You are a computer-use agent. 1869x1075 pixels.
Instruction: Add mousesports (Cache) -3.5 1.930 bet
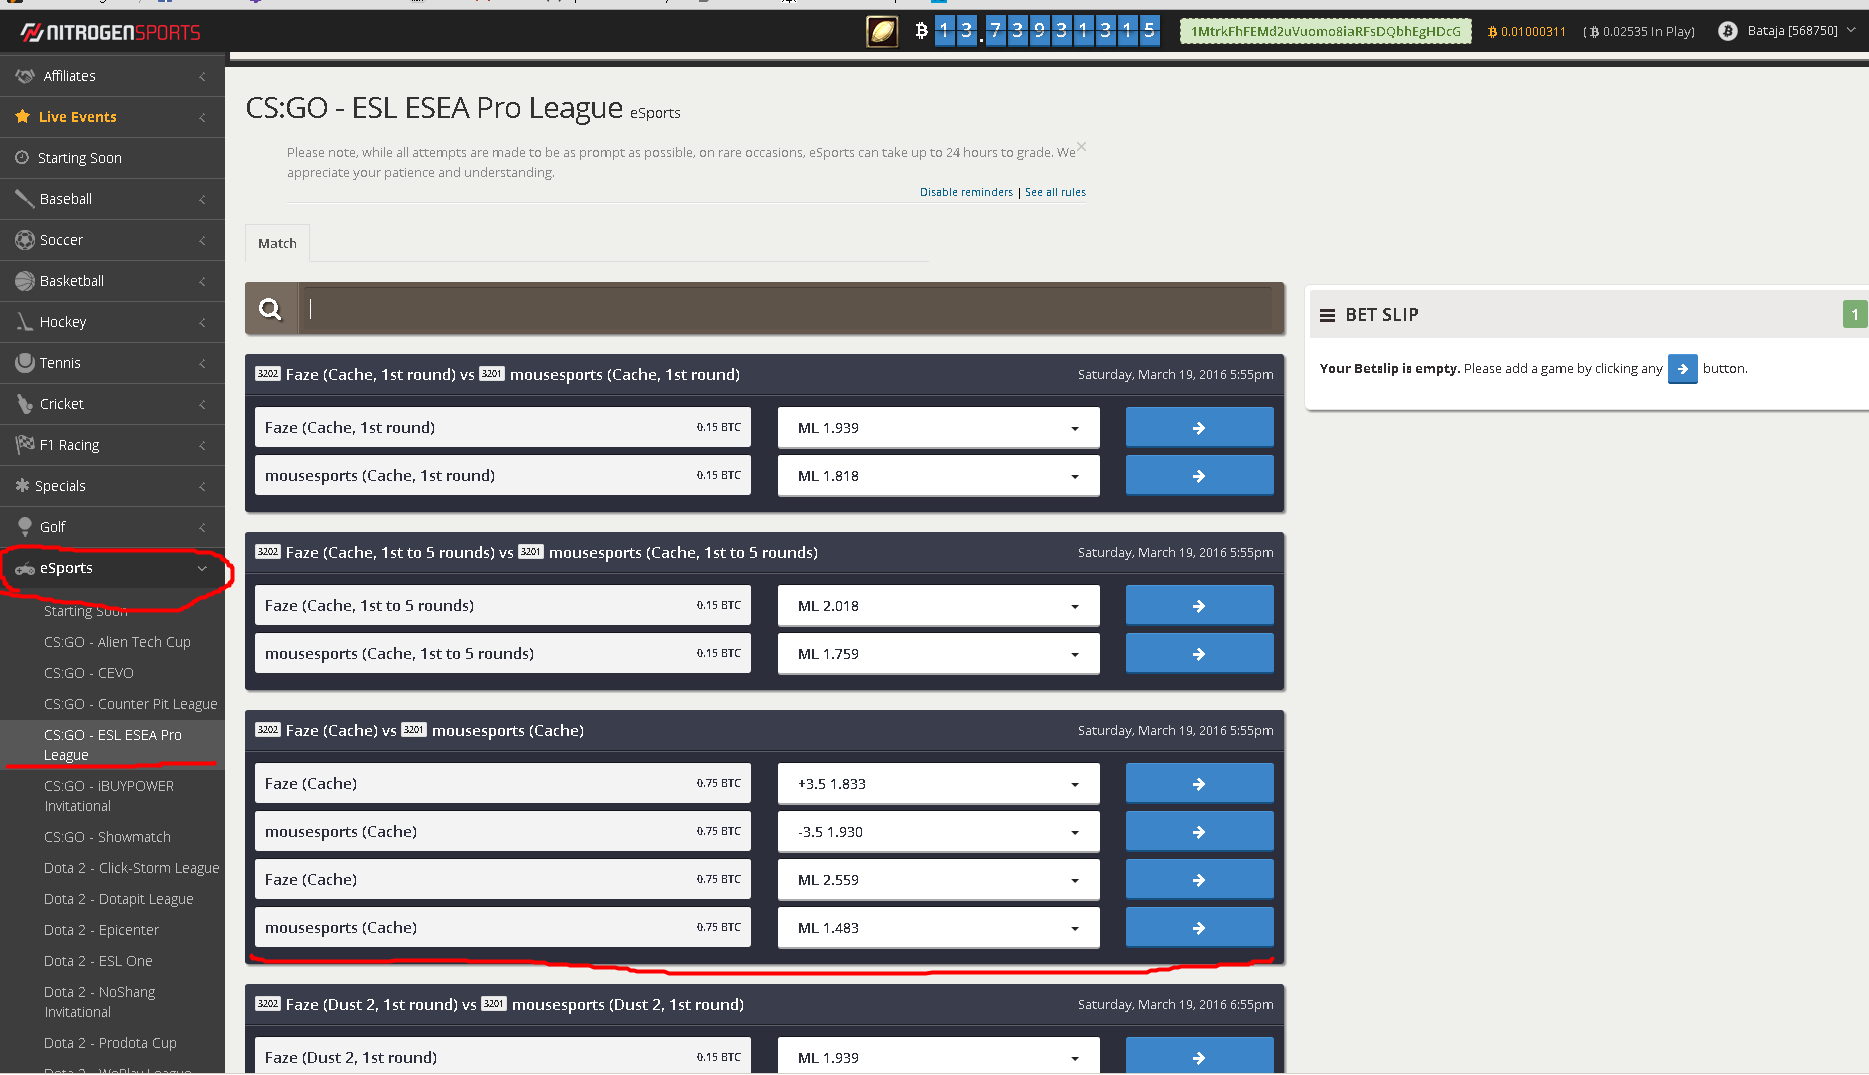(x=1199, y=832)
